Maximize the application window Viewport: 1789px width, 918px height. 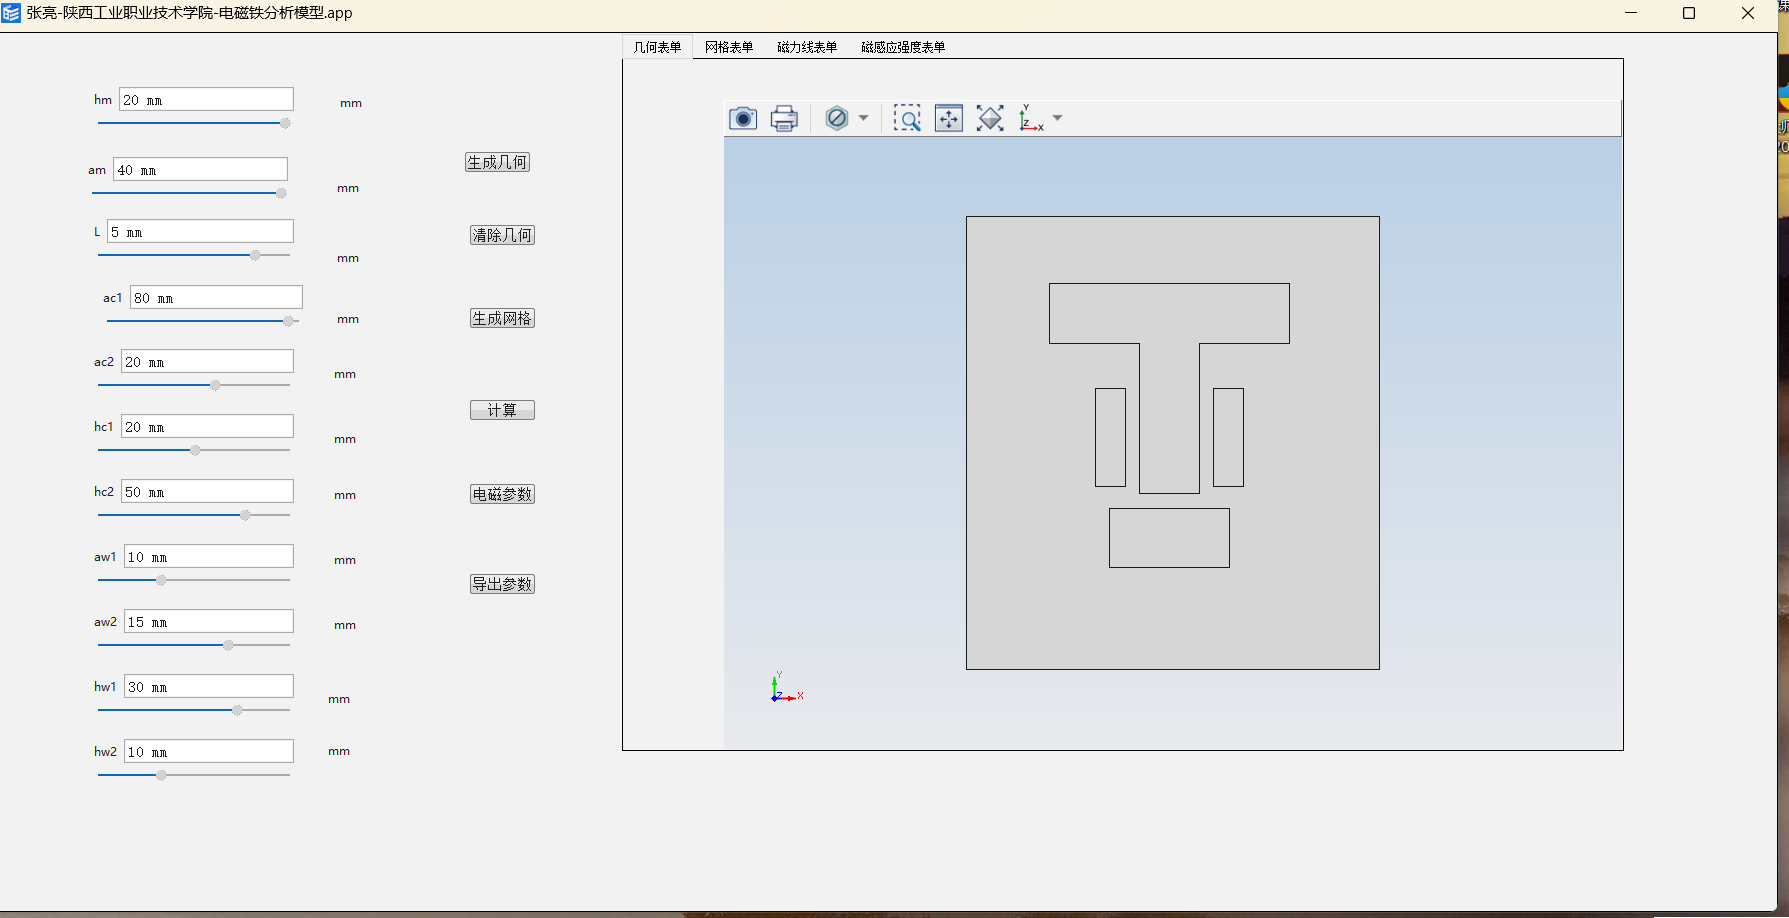(1689, 13)
